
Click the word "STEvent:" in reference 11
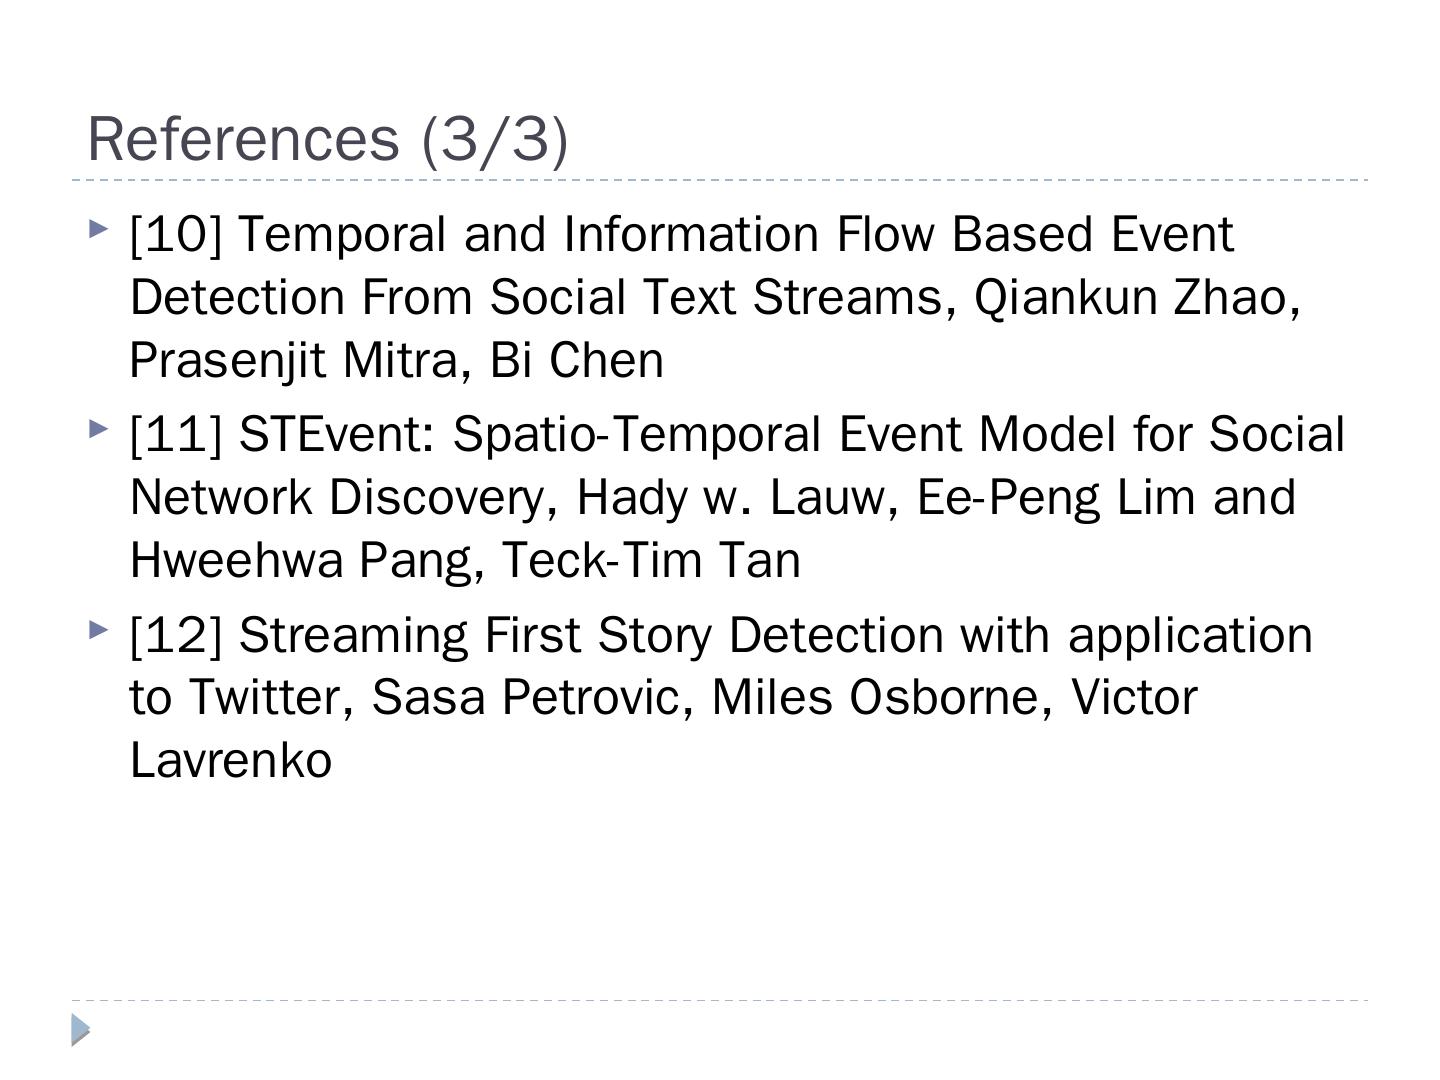[337, 435]
